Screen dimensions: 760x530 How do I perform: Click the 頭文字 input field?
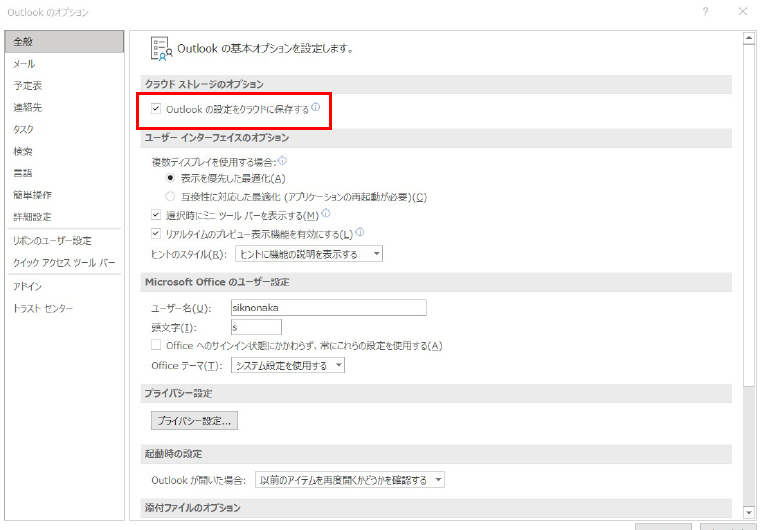coord(256,327)
